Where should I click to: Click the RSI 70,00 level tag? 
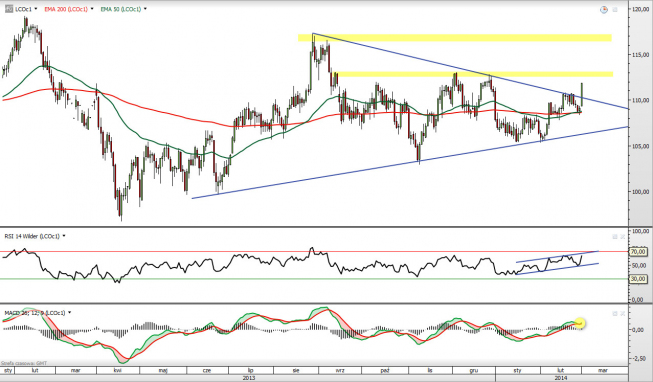click(x=638, y=252)
